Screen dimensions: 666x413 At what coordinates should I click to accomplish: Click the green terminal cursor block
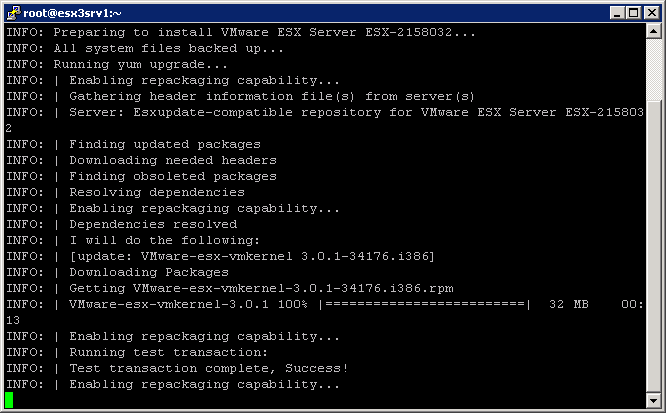tap(9, 400)
